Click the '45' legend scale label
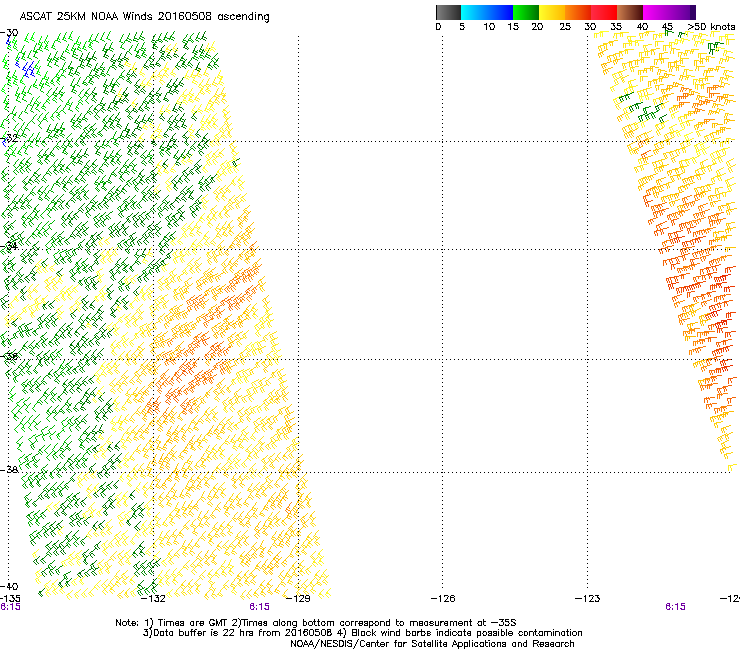This screenshot has width=740, height=650. 667,27
